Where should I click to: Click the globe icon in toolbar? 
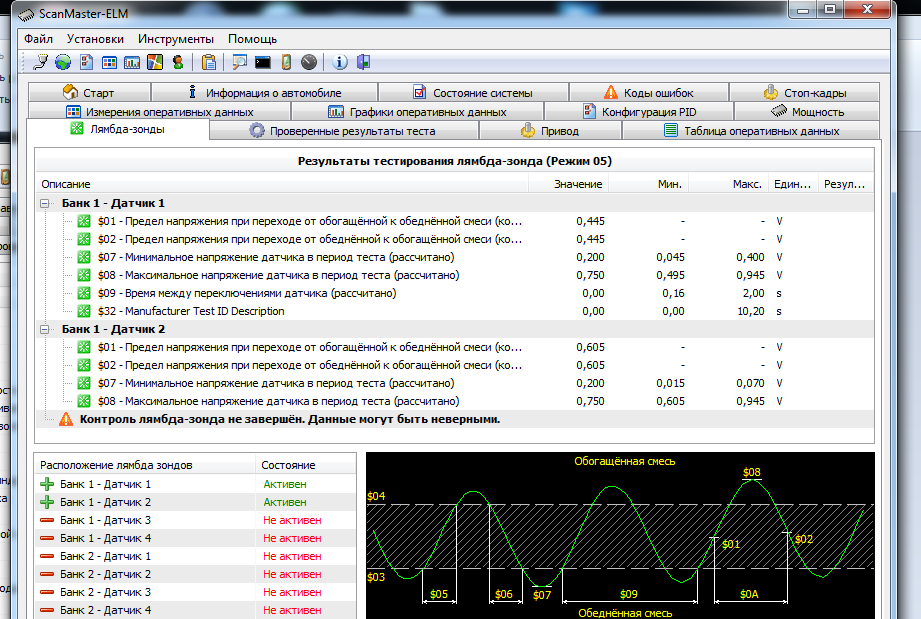pos(63,62)
